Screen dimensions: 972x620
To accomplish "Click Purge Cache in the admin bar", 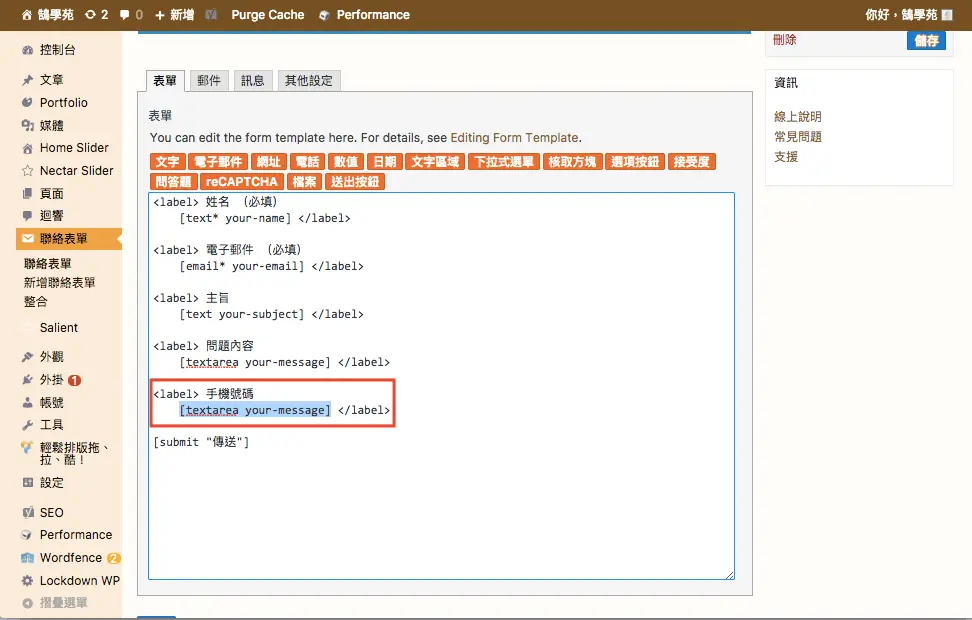I will point(268,15).
